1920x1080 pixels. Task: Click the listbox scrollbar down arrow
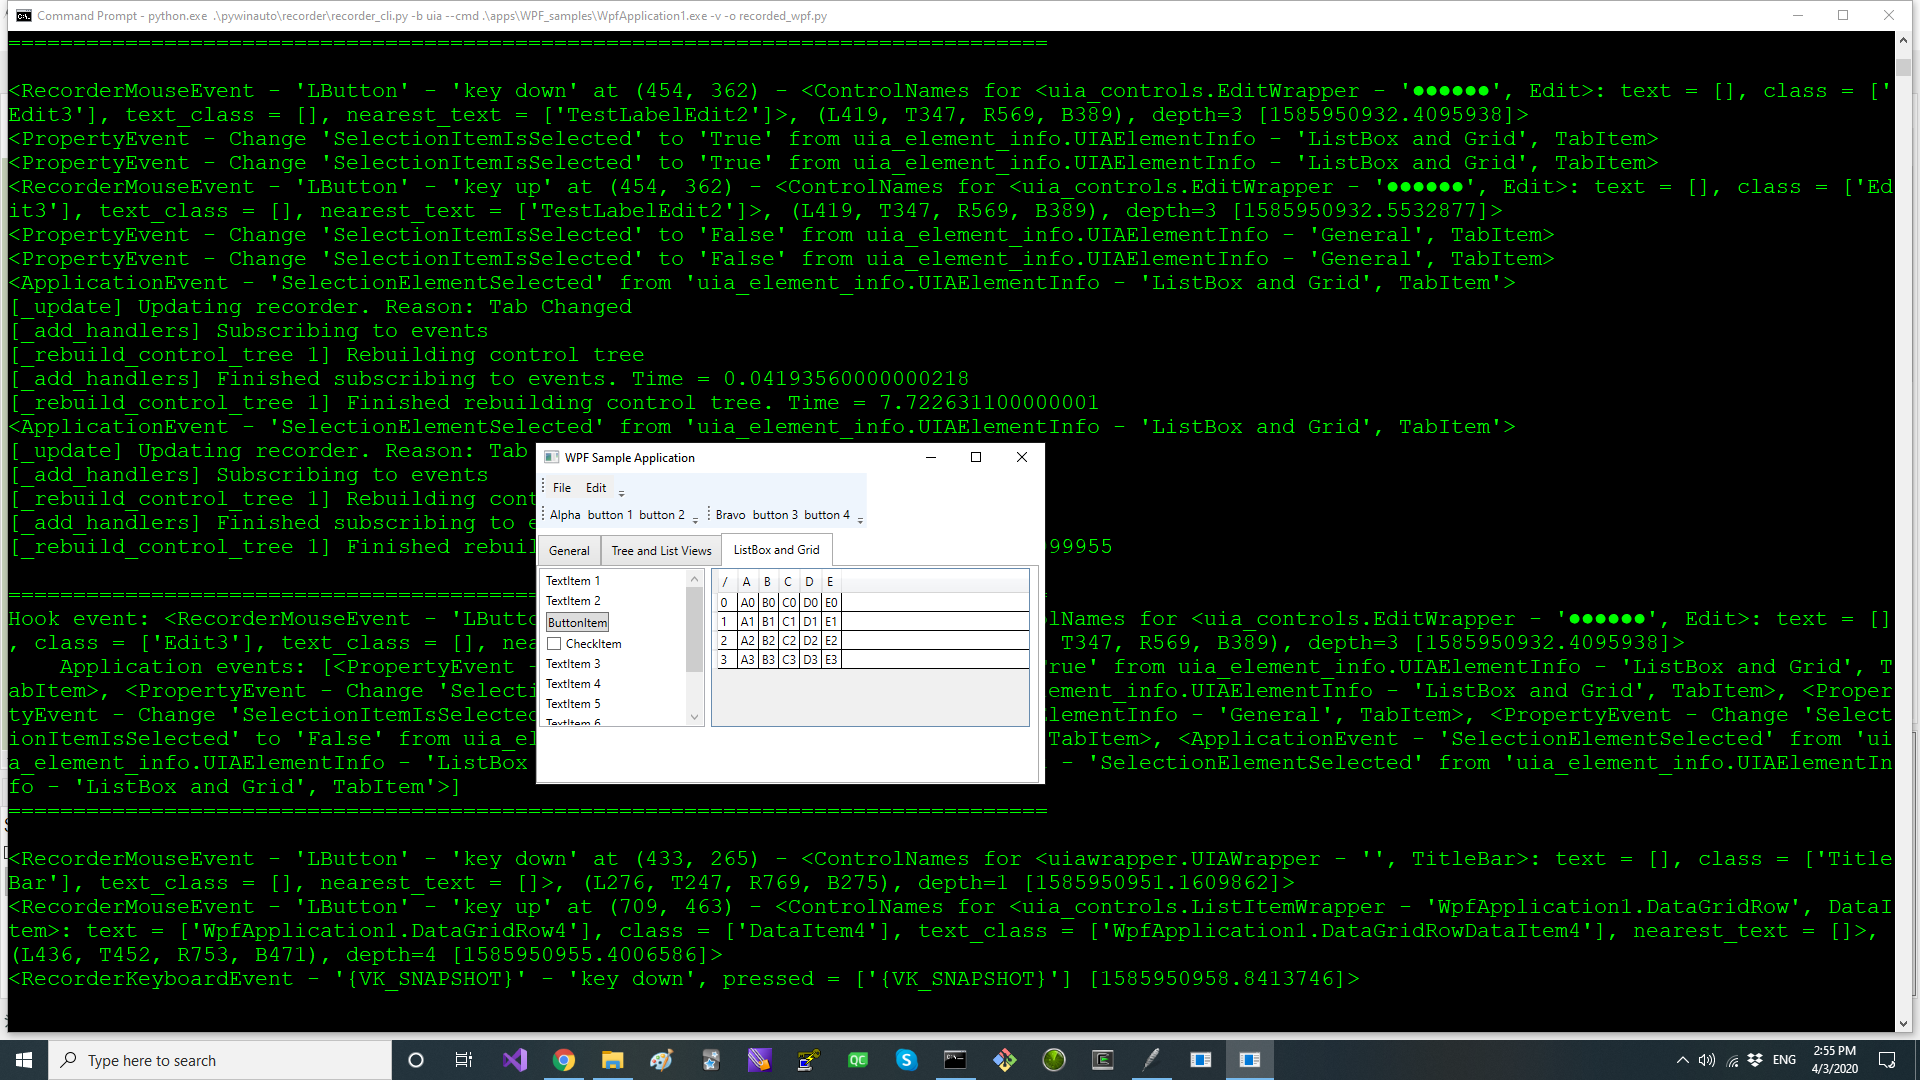pos(694,717)
